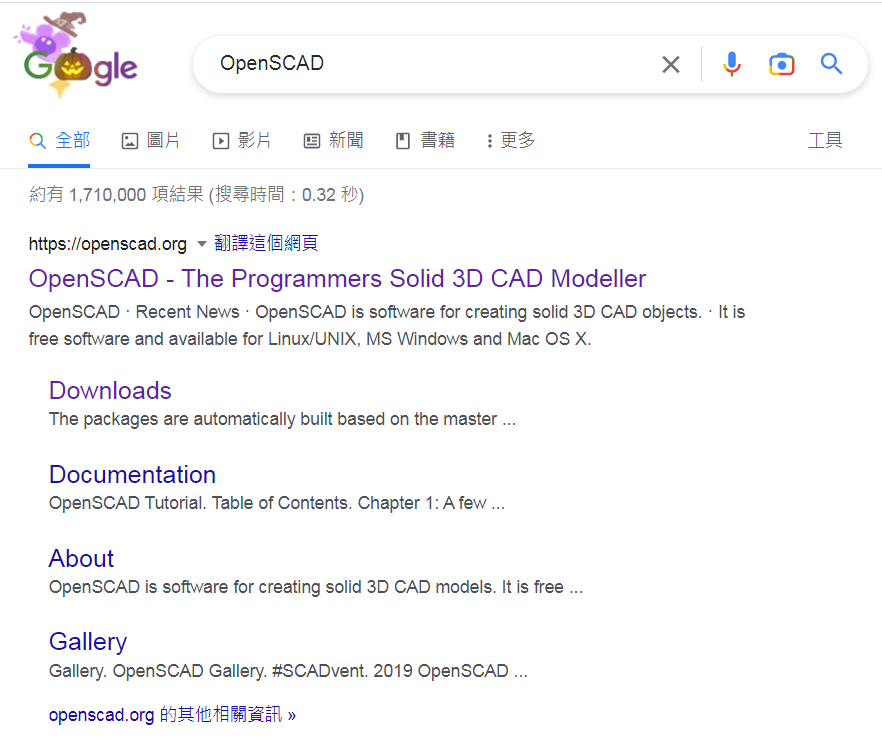Viewport: 882px width, 745px height.
Task: Select the 全部 (All) tab
Action: coord(59,141)
